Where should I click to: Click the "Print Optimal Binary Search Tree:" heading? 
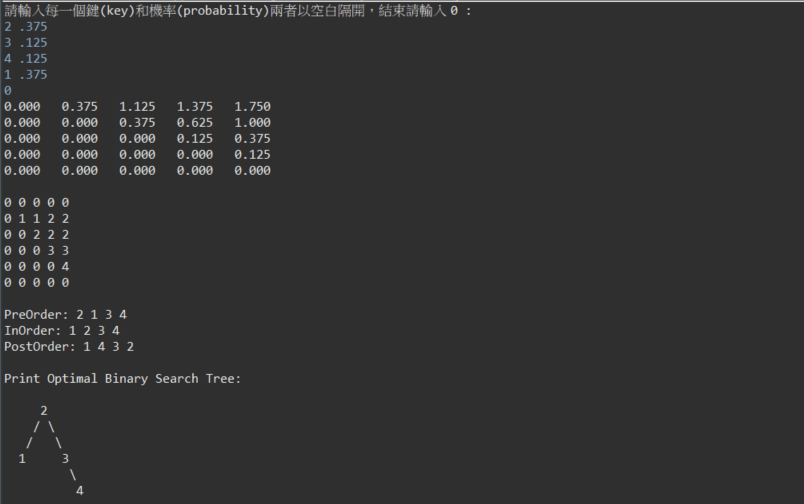point(122,379)
